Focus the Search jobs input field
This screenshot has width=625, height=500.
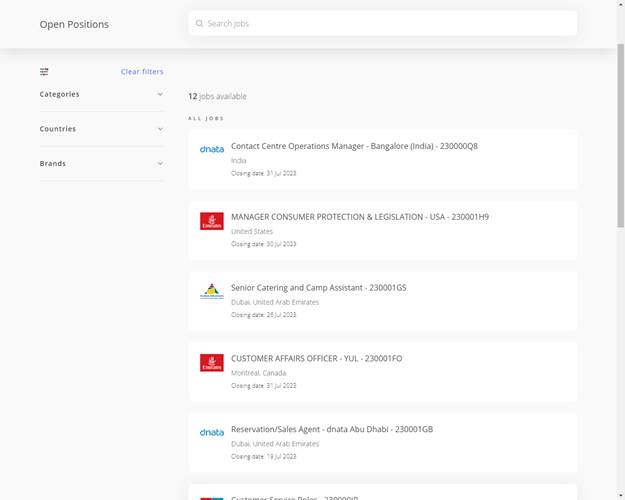coord(383,24)
